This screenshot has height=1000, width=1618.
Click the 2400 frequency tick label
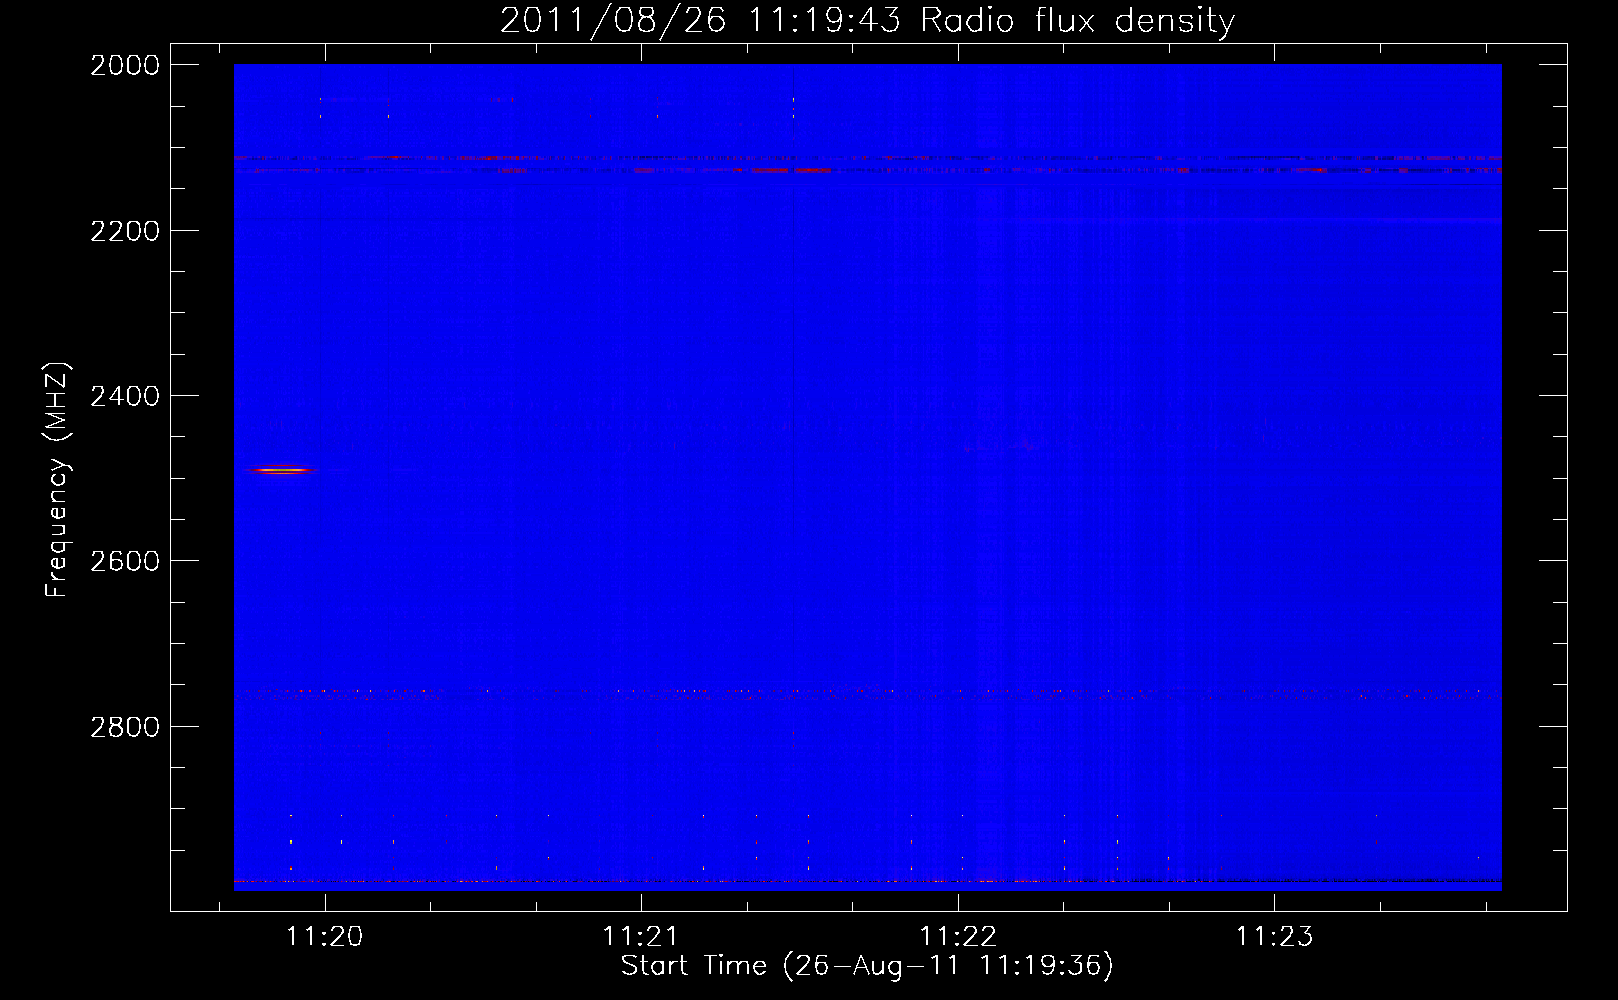pyautogui.click(x=125, y=396)
